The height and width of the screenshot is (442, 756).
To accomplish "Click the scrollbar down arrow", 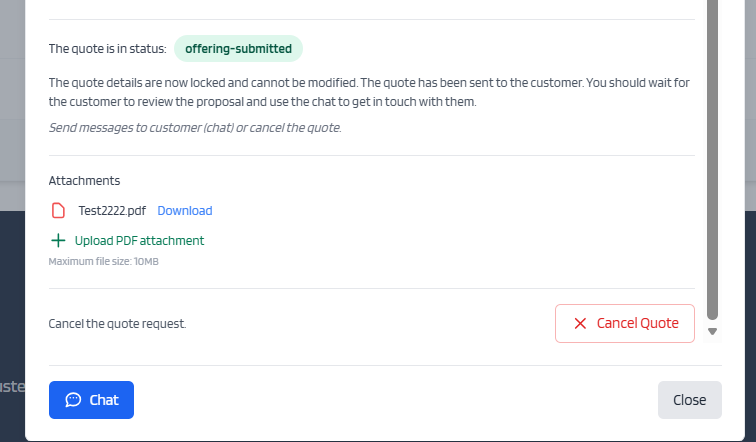I will (712, 332).
